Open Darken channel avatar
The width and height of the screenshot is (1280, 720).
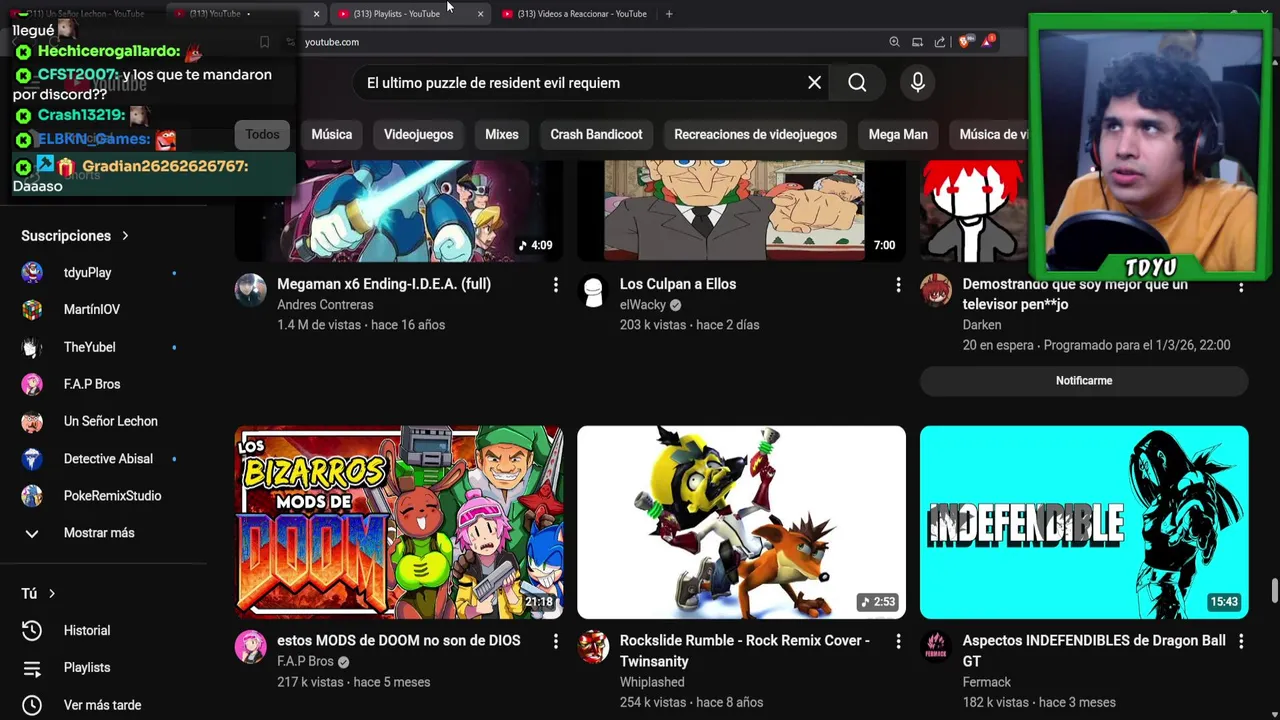936,290
